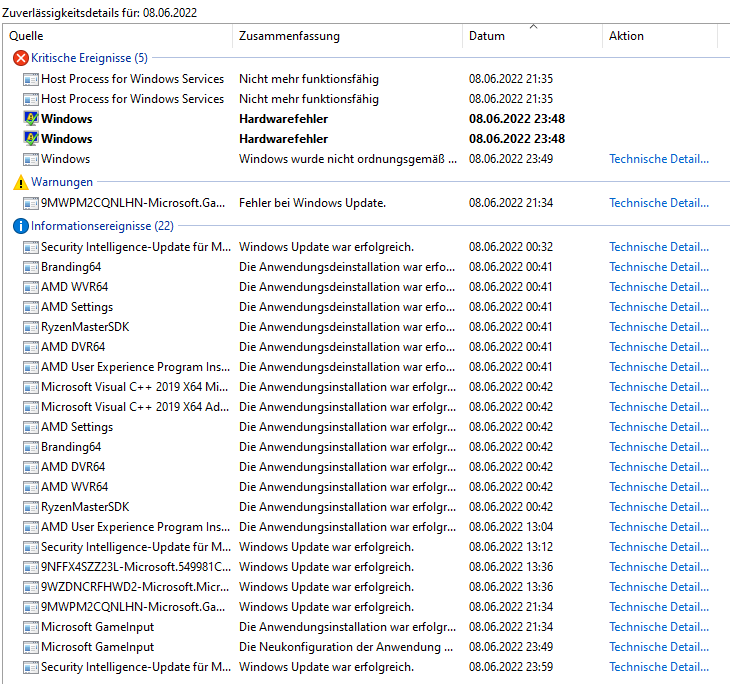Select the 9MWPM2CQNLHN-Microsoft.Ga... source under Warnungen
The height and width of the screenshot is (684, 730).
pyautogui.click(x=133, y=203)
